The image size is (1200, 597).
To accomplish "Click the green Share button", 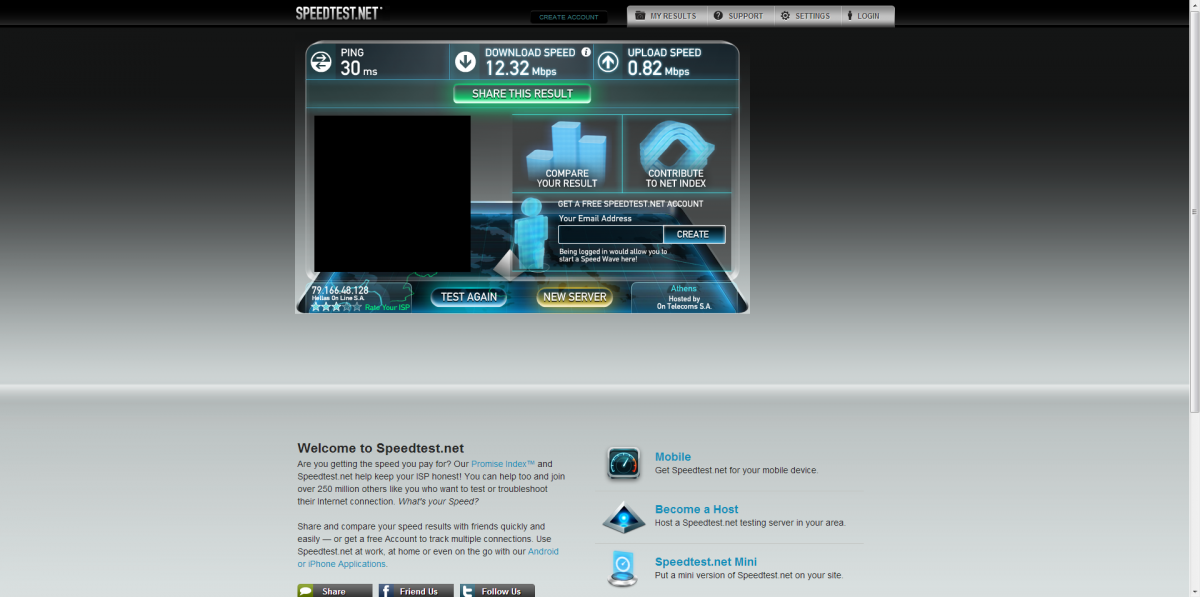I will tap(335, 591).
